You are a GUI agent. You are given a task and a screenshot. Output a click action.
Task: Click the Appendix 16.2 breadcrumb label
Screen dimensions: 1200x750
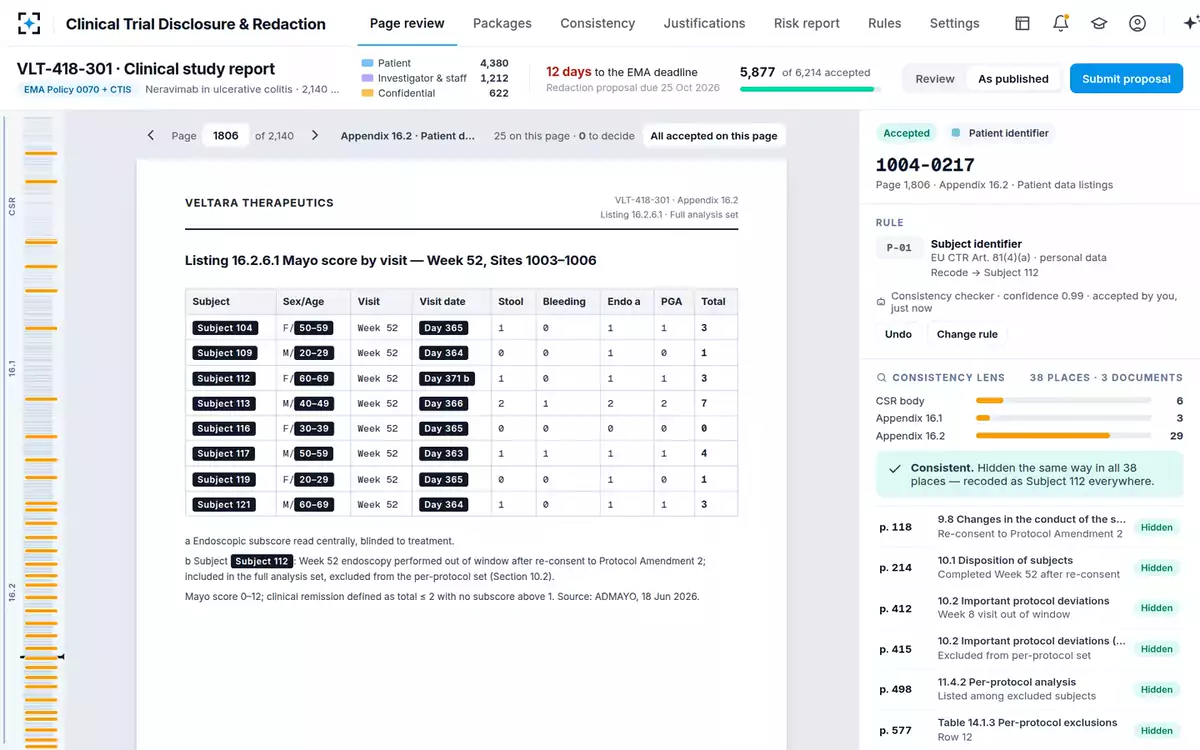tap(407, 136)
